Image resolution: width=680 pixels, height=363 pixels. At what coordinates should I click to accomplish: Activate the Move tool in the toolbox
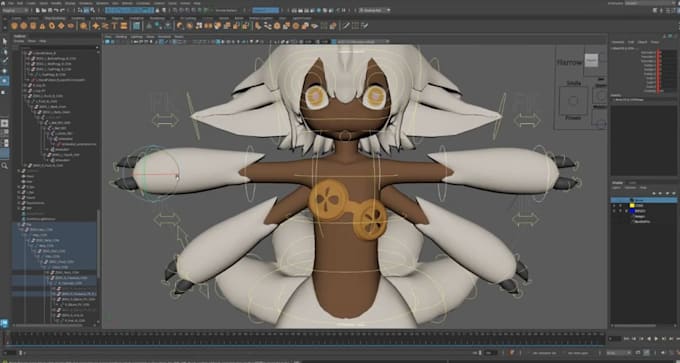point(5,71)
